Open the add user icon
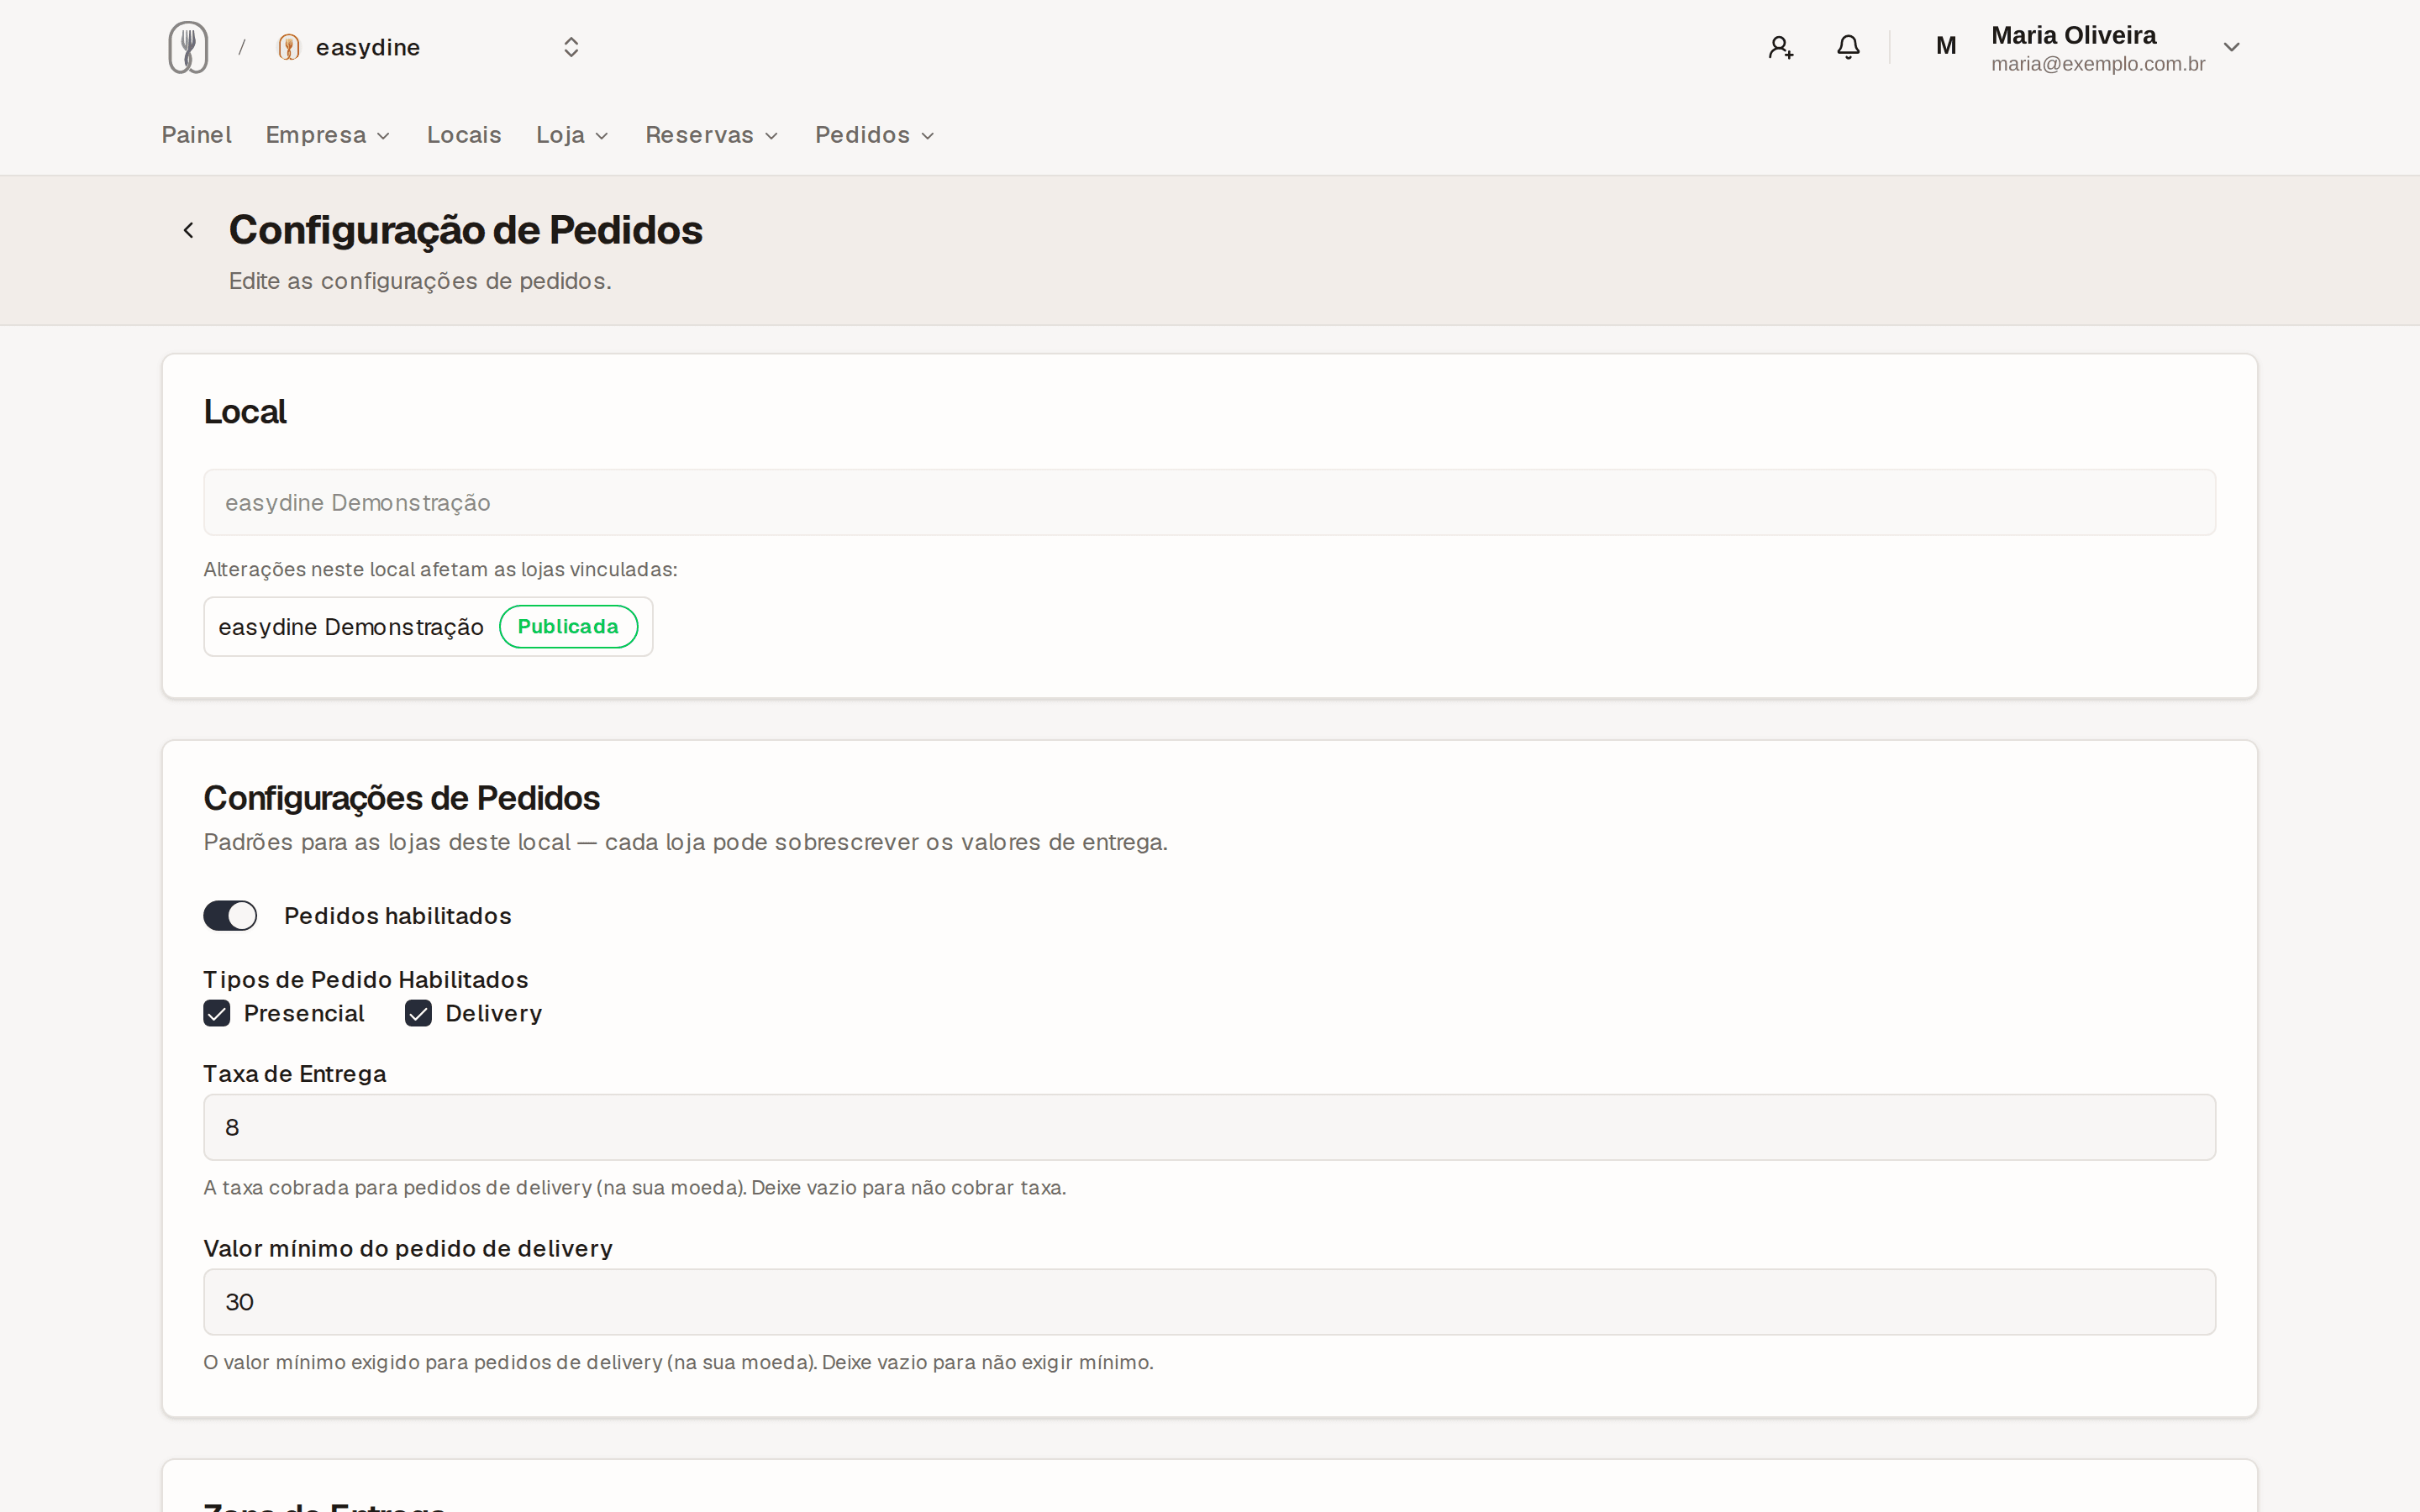Screen dimensions: 2420x1512 pyautogui.click(x=1780, y=47)
